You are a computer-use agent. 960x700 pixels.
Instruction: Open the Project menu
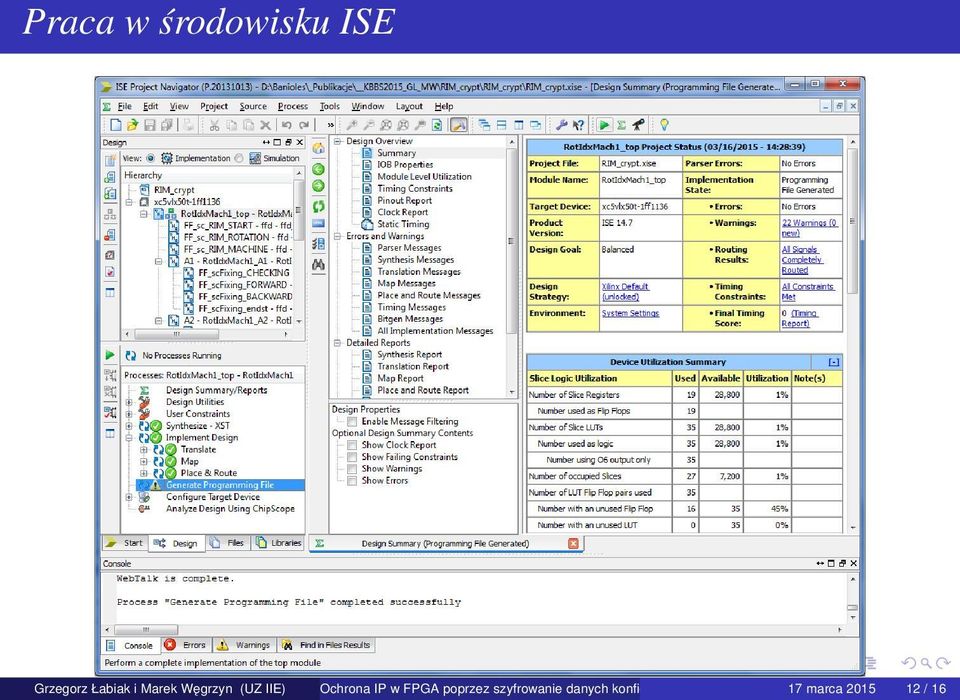coord(214,106)
